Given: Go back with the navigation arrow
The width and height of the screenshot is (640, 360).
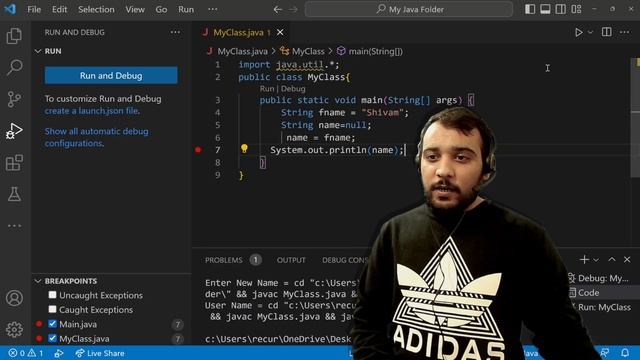Looking at the screenshot, I should coord(278,9).
